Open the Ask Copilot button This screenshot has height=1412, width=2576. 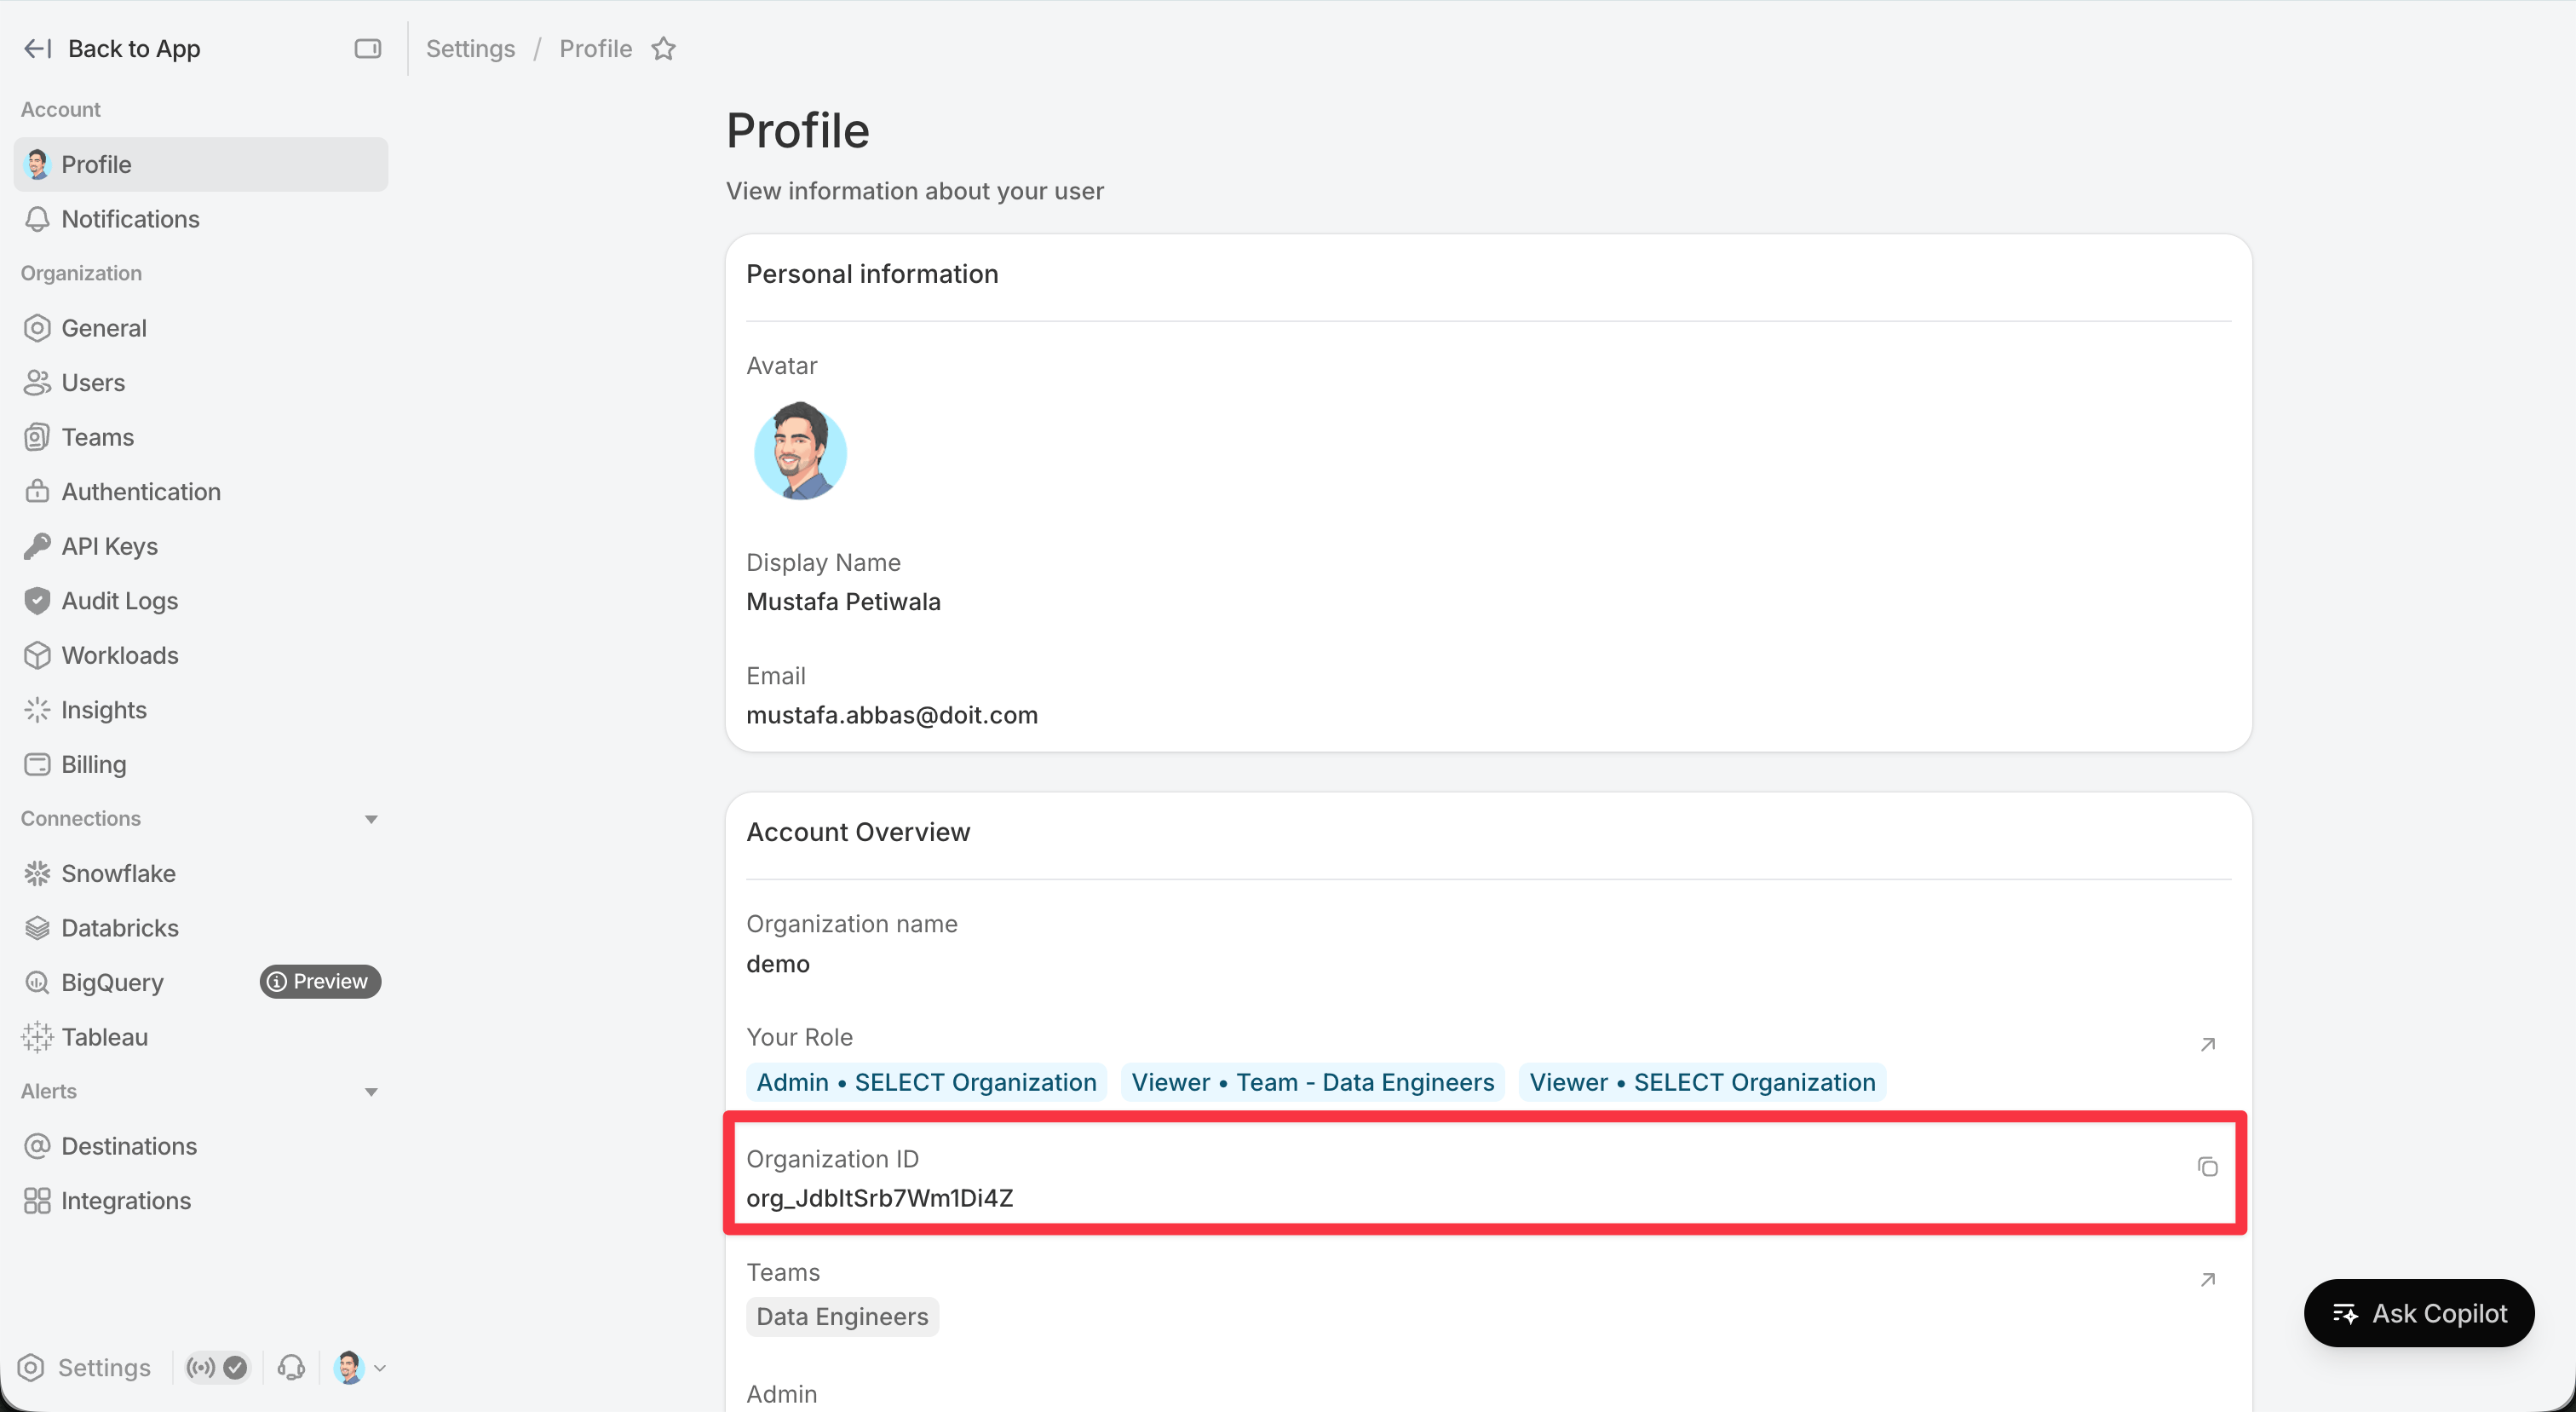click(x=2418, y=1313)
